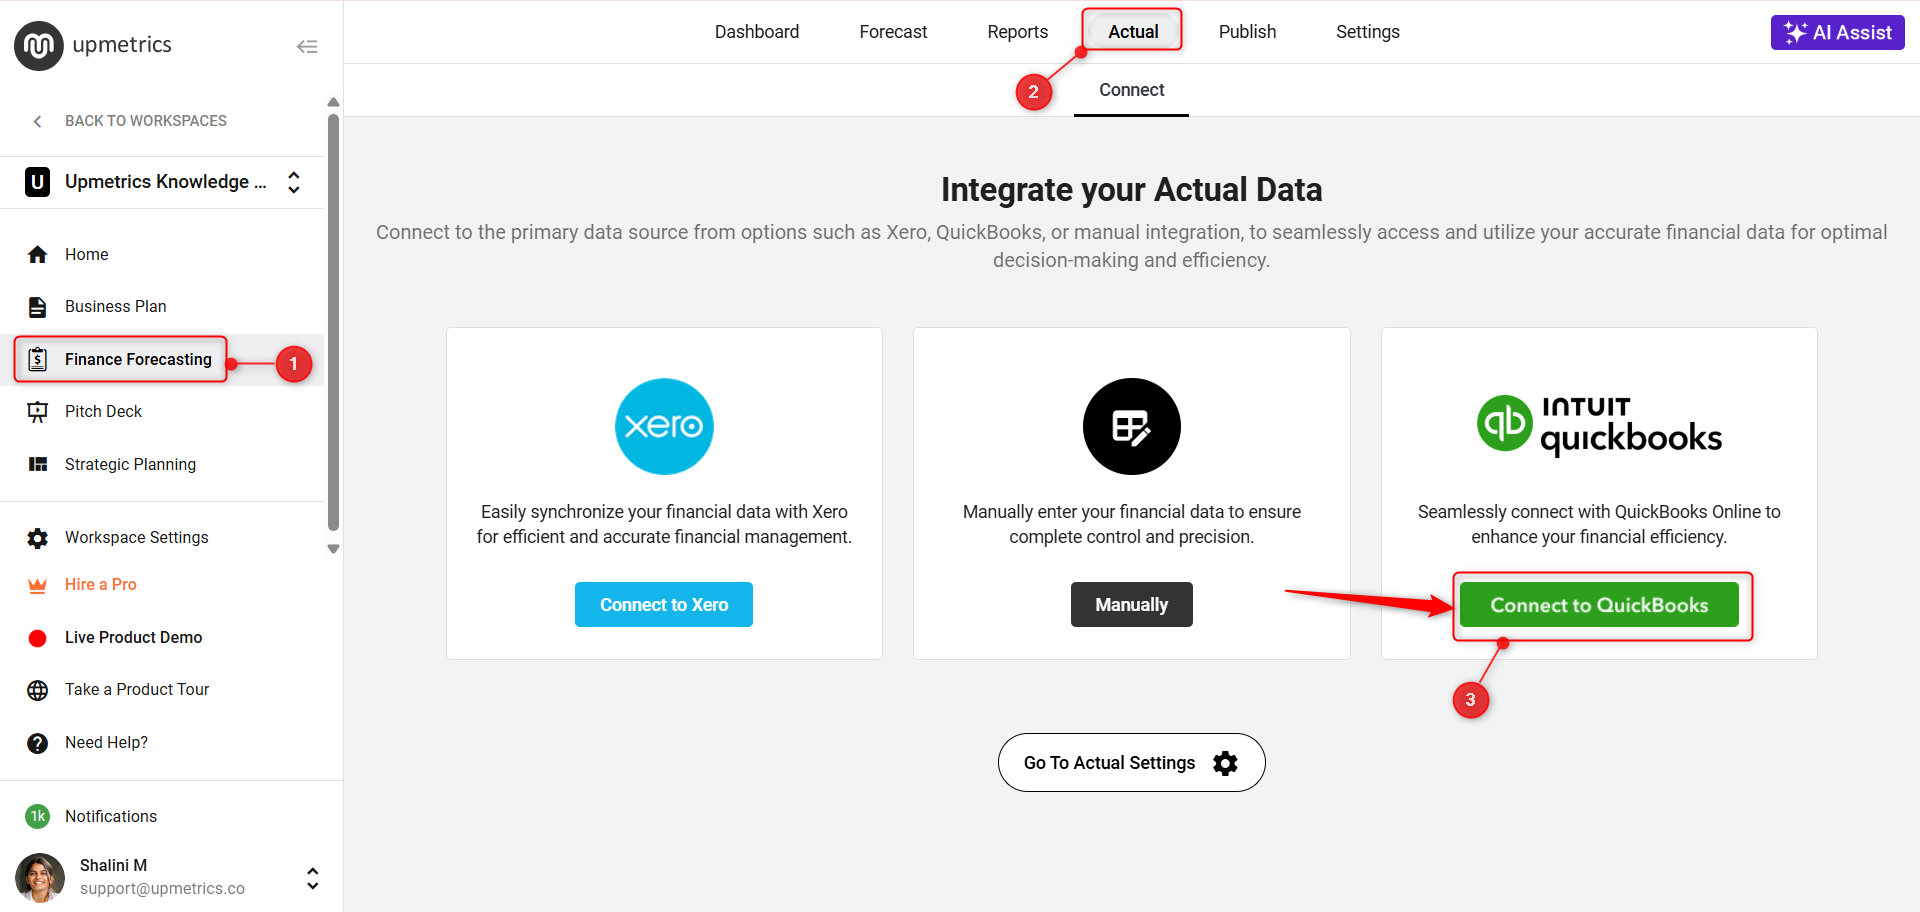Click the Upmetrics logo icon
This screenshot has height=912, width=1920.
point(38,46)
